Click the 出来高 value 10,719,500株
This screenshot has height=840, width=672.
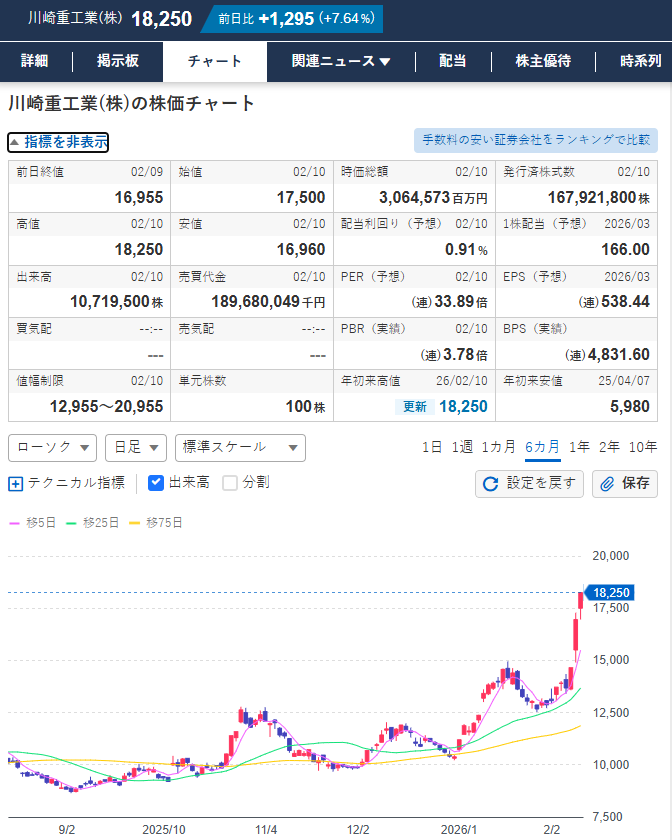(117, 302)
